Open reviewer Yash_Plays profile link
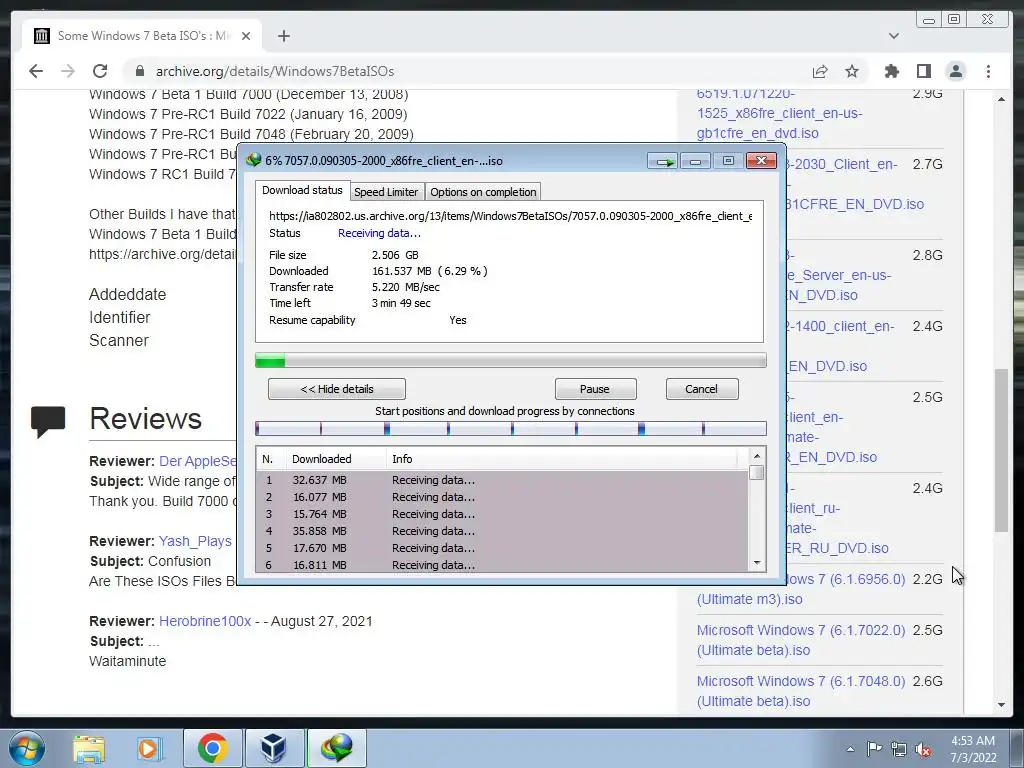 pyautogui.click(x=195, y=541)
